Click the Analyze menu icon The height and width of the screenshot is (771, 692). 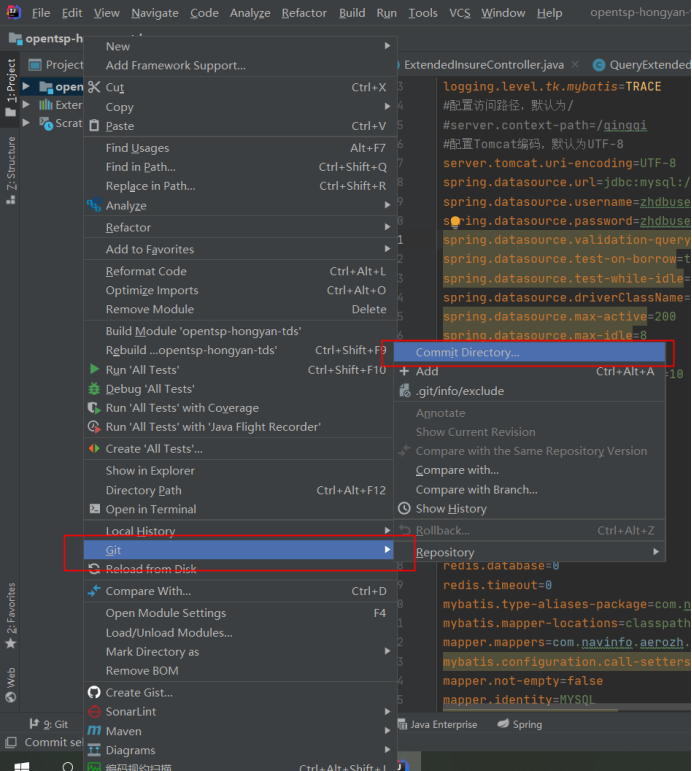point(94,205)
